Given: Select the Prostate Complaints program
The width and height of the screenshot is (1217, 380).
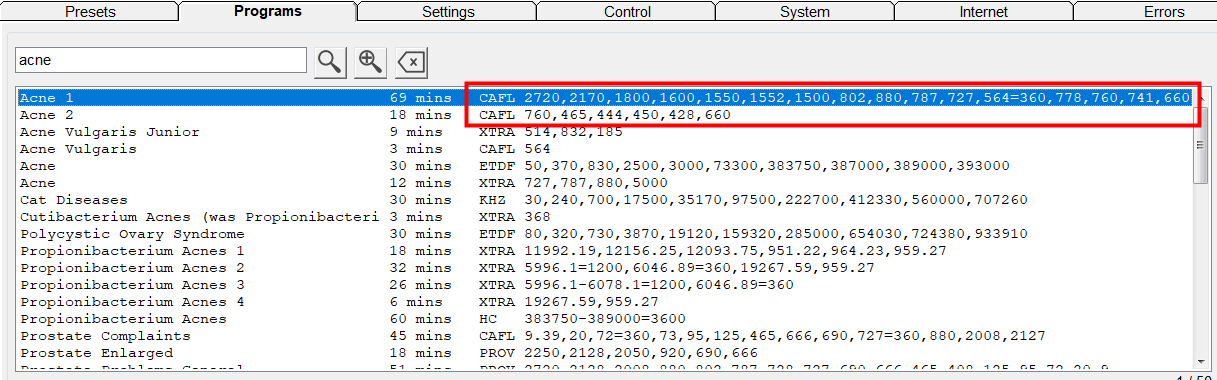Looking at the screenshot, I should coord(606,336).
